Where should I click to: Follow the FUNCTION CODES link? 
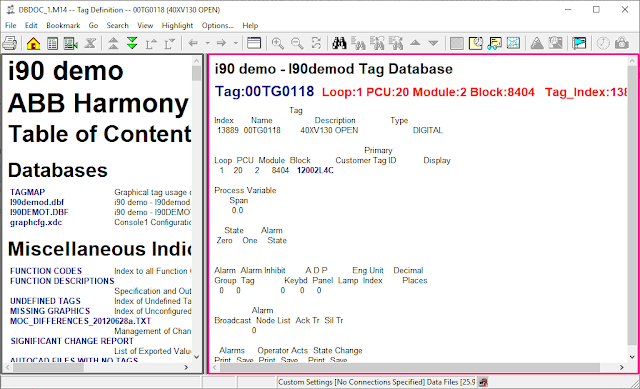(x=46, y=271)
